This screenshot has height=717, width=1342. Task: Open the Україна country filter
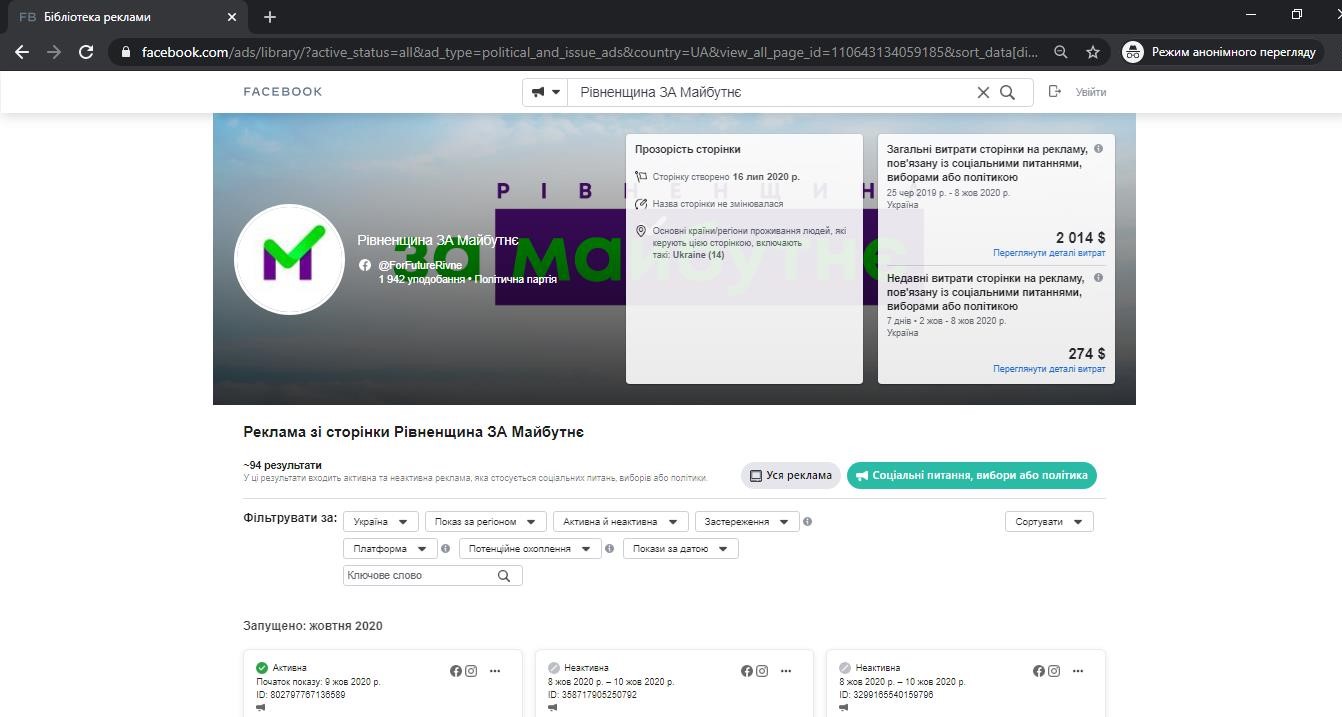tap(381, 522)
